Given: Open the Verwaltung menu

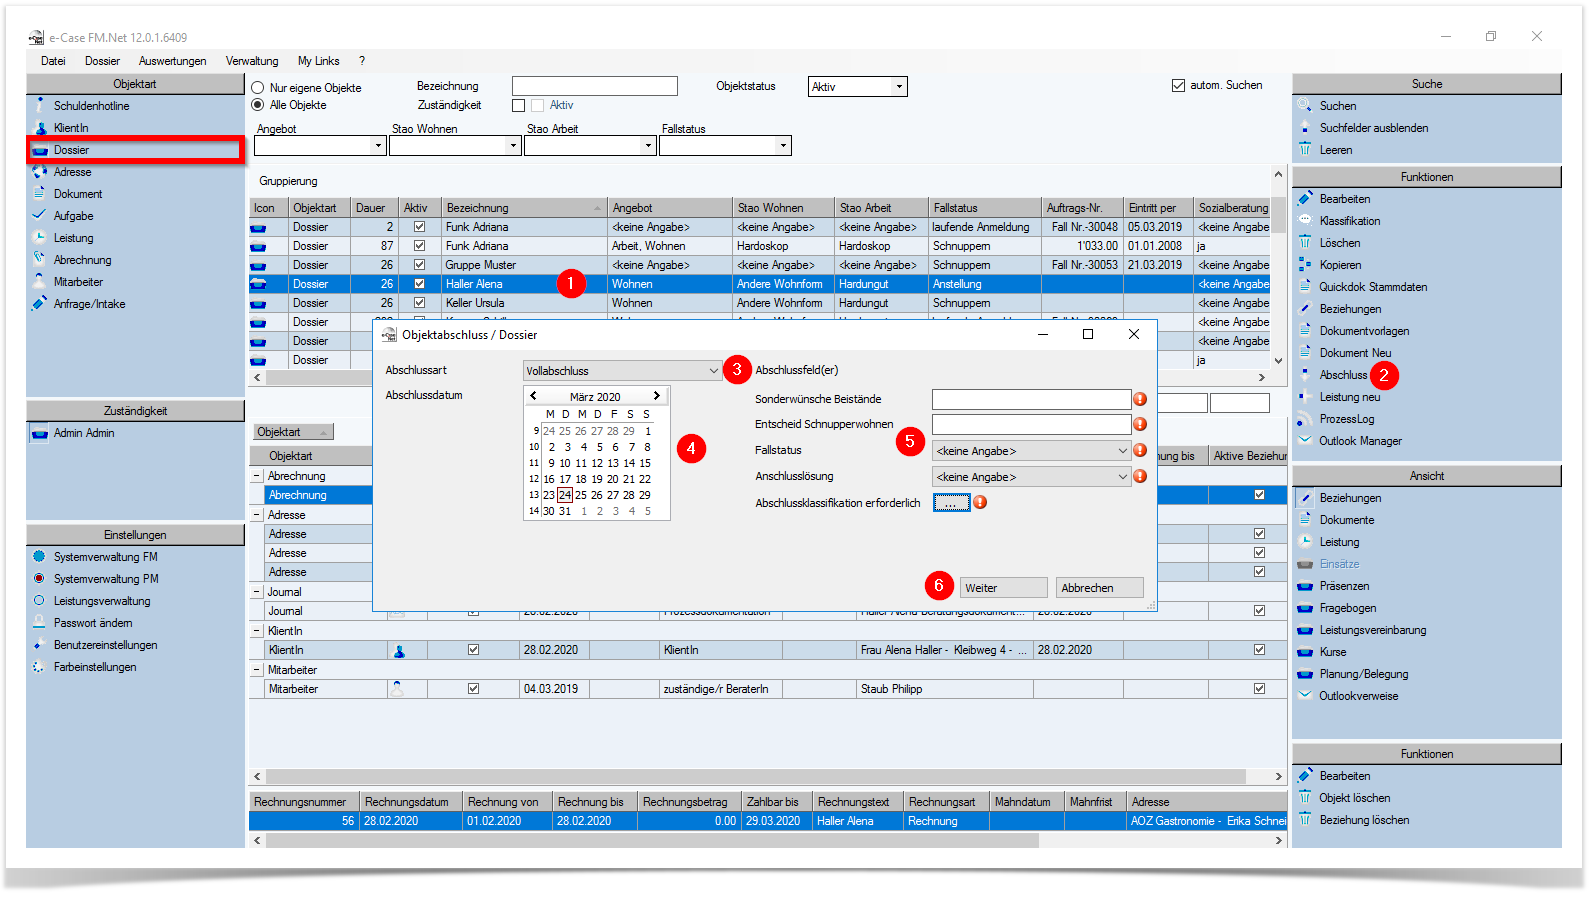Looking at the screenshot, I should (252, 61).
